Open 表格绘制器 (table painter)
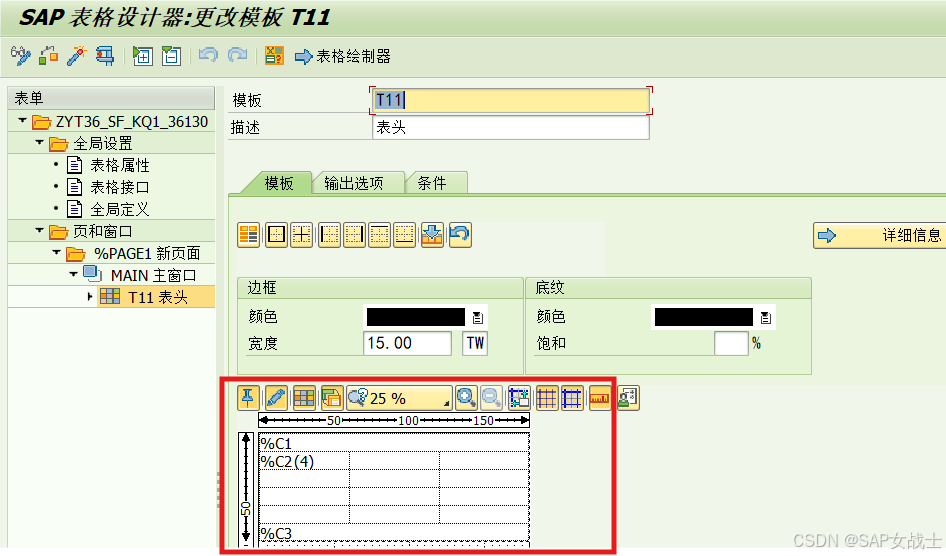 343,57
